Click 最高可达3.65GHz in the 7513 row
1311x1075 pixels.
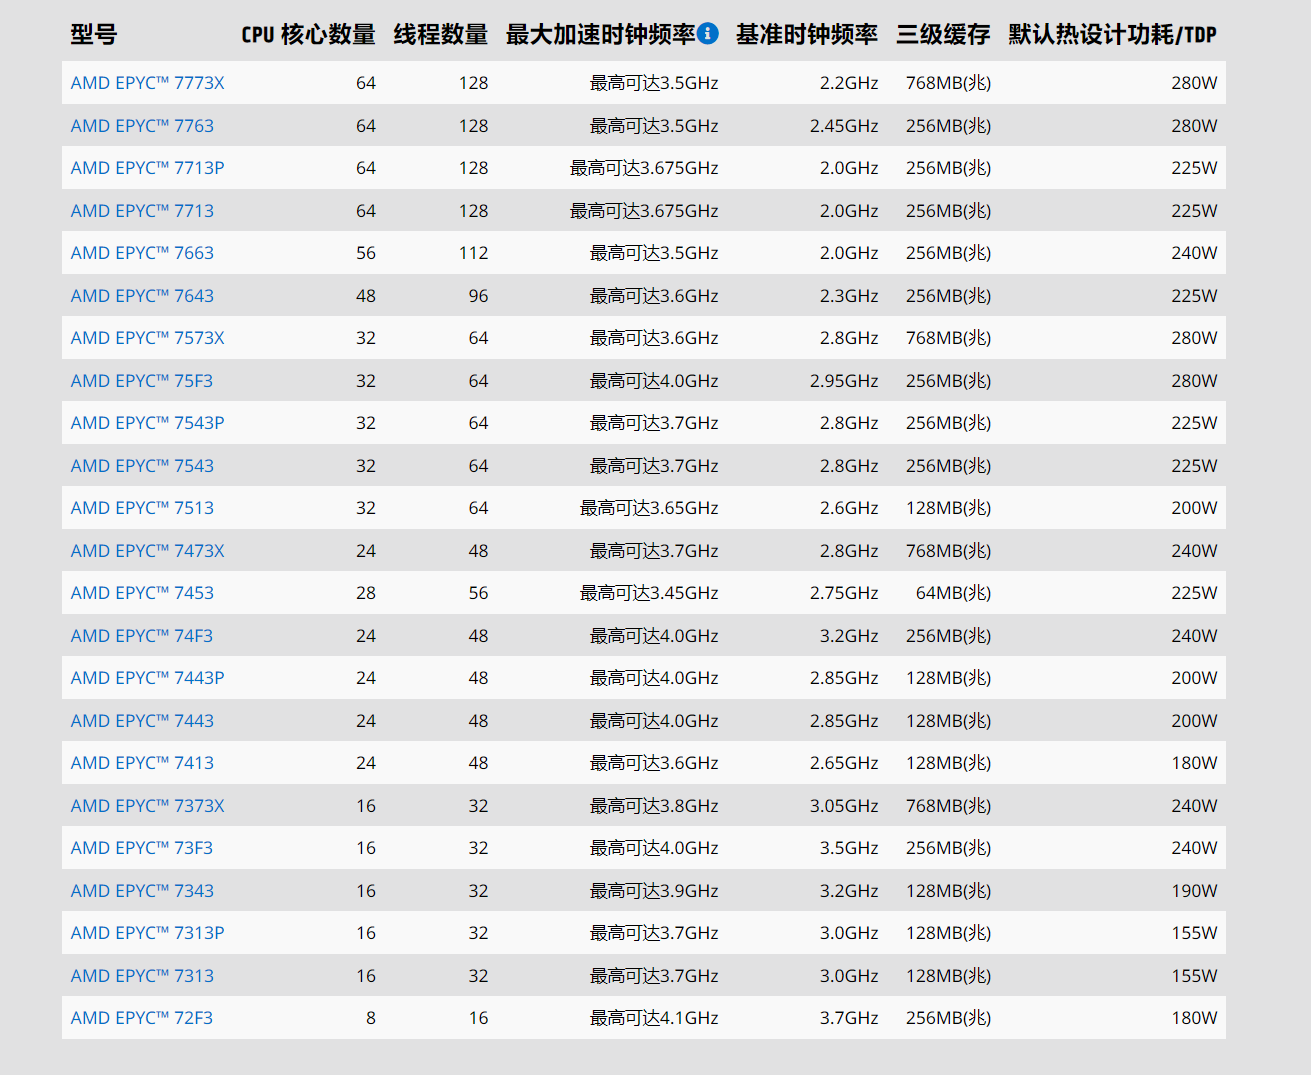tap(649, 508)
